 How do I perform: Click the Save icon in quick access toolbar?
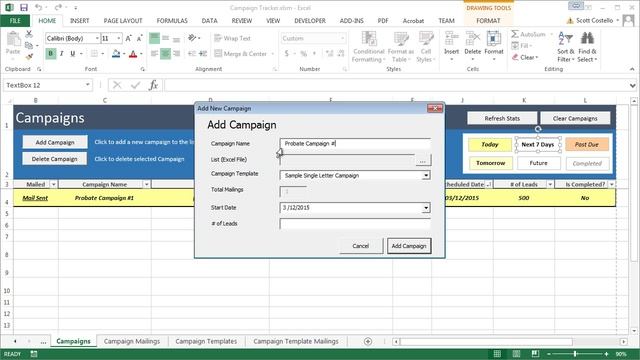point(24,7)
